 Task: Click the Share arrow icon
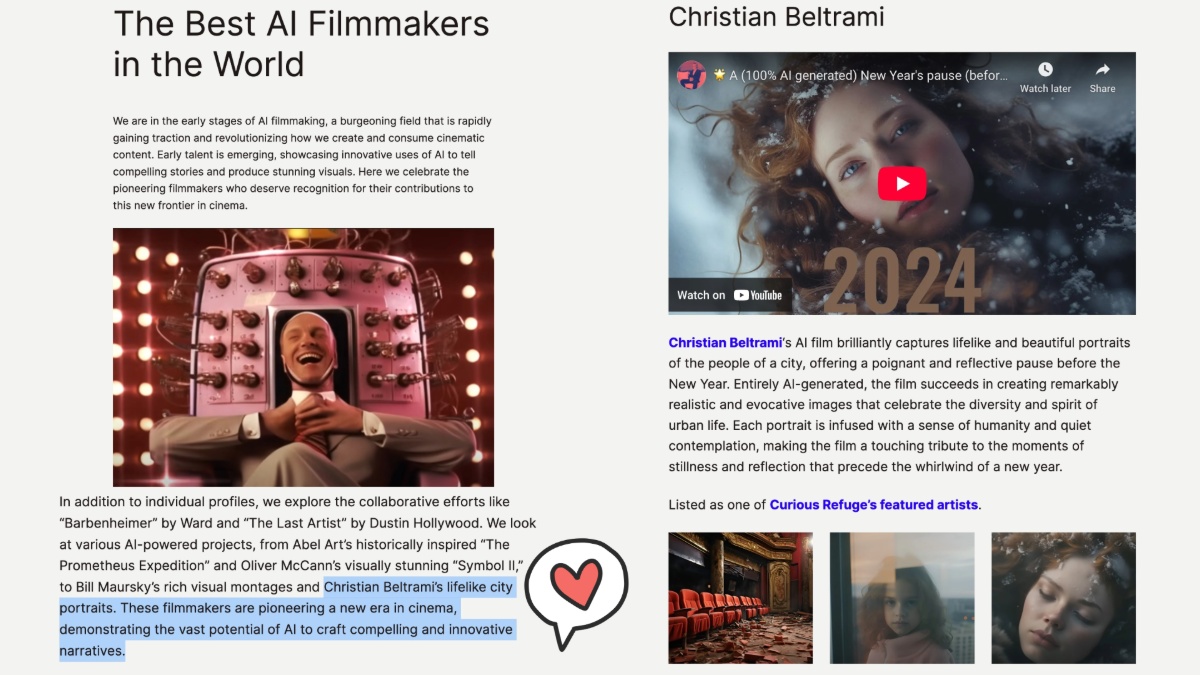(x=1102, y=69)
